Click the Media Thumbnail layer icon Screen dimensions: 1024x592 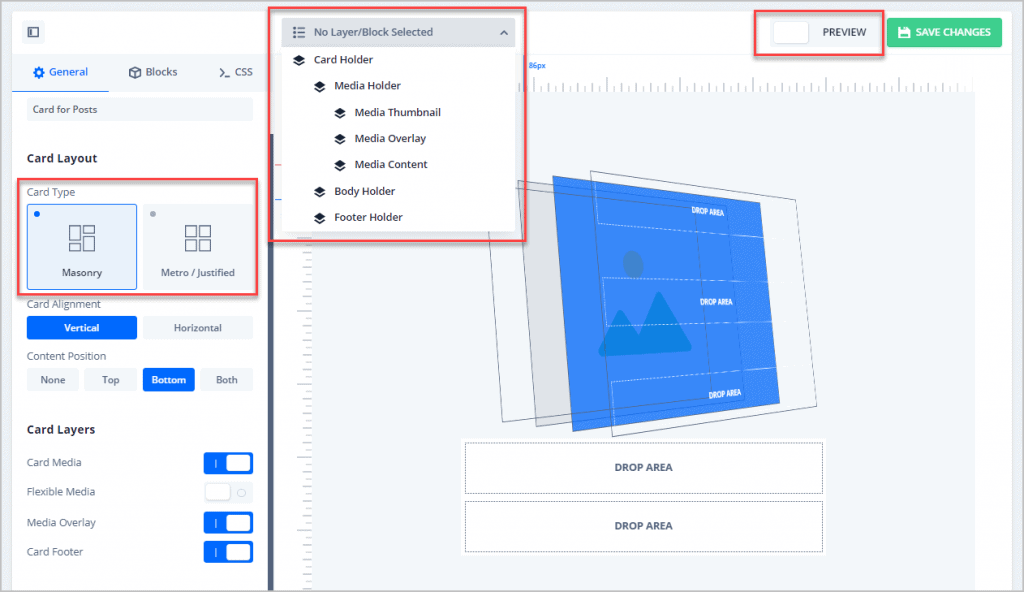340,113
